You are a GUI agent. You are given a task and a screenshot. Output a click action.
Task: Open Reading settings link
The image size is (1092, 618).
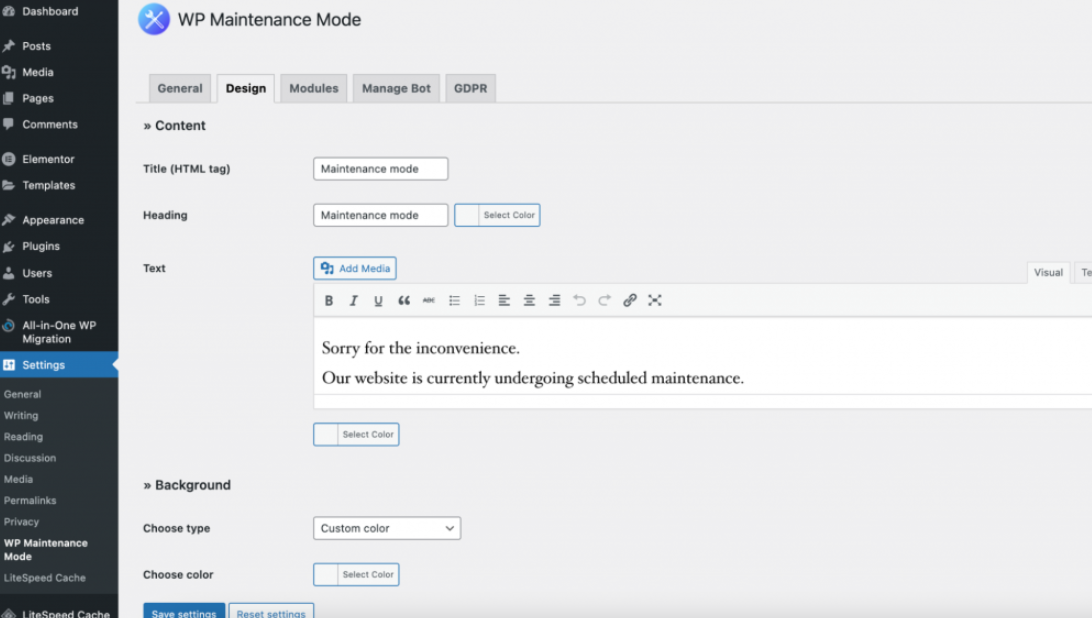tap(23, 437)
